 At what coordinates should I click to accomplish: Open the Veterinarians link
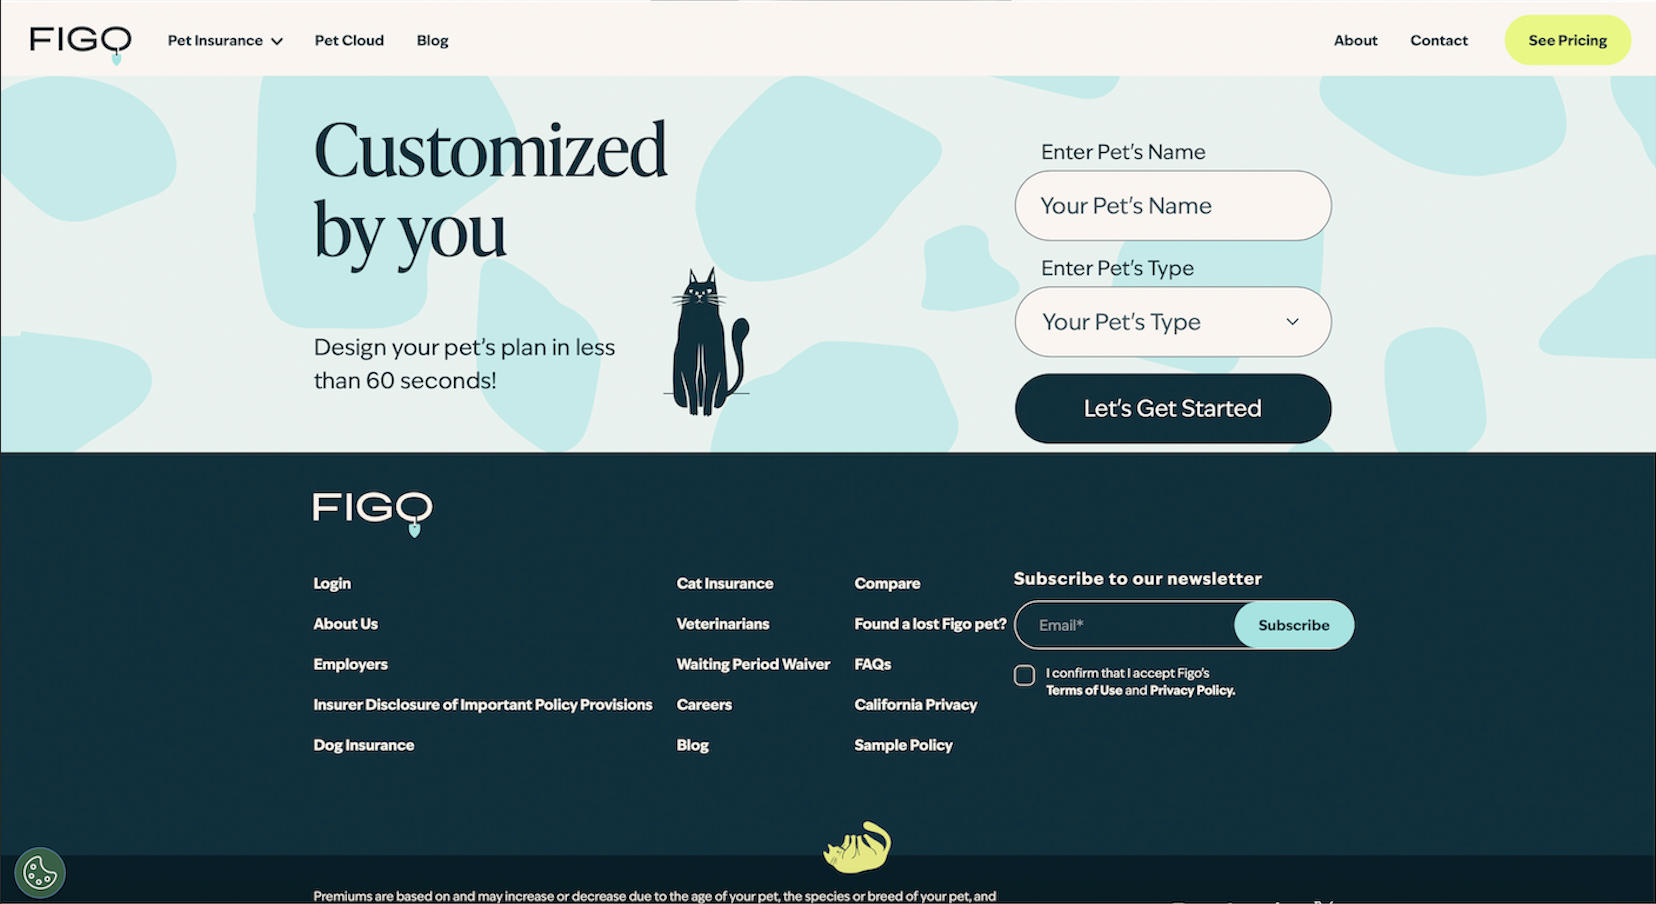(x=723, y=624)
